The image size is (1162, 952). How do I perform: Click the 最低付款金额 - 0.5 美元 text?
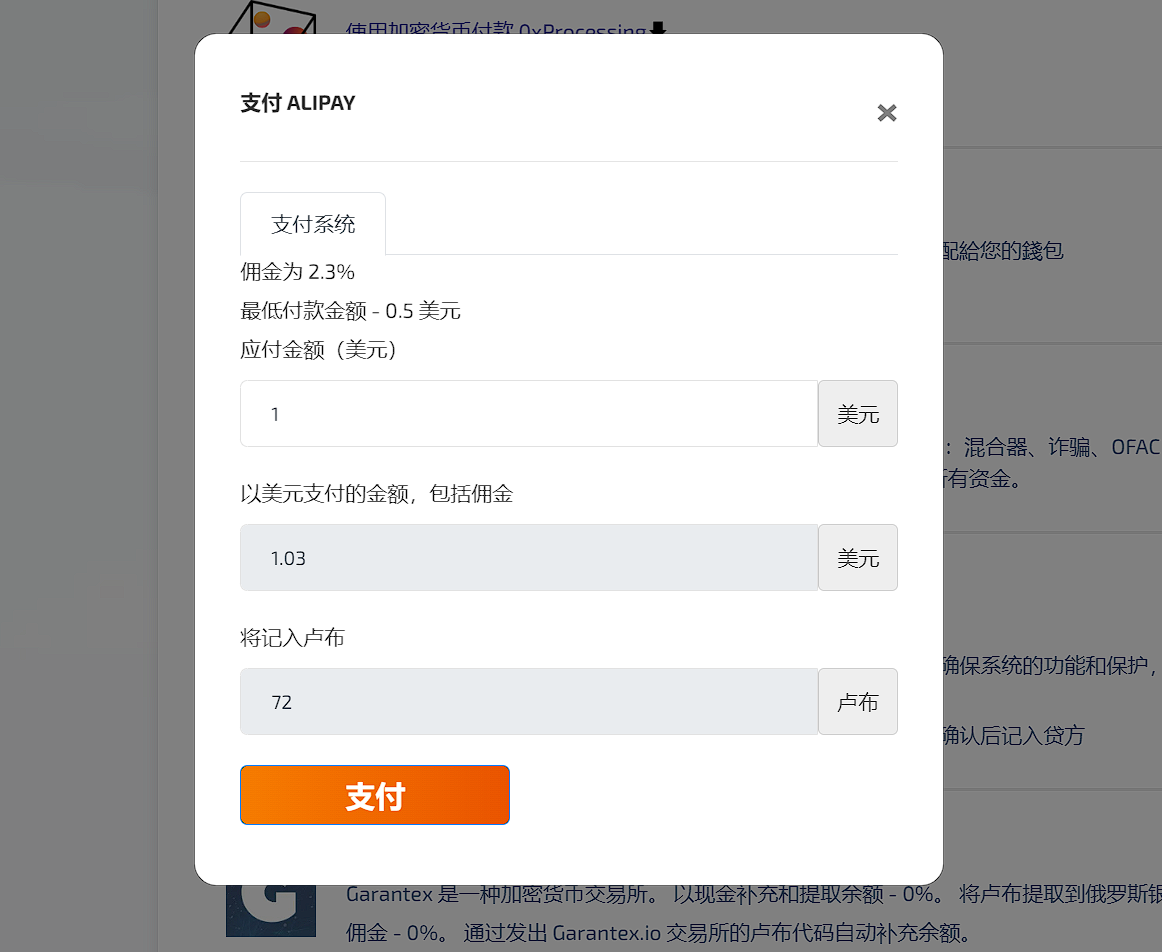tap(351, 310)
